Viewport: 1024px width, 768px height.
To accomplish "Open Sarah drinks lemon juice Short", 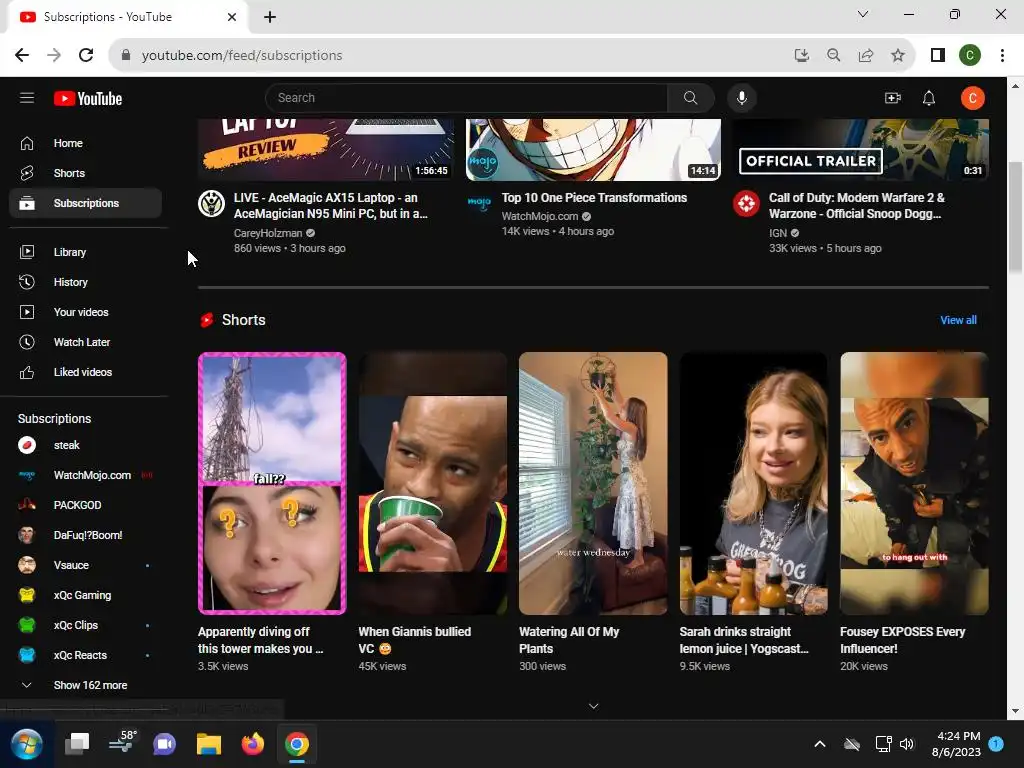I will pos(754,483).
